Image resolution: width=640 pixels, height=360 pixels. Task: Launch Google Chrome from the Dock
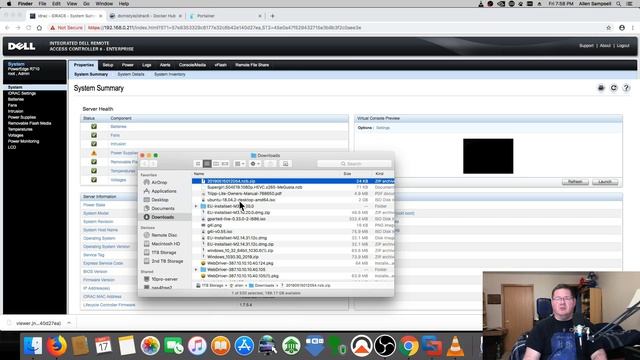[x=409, y=346]
